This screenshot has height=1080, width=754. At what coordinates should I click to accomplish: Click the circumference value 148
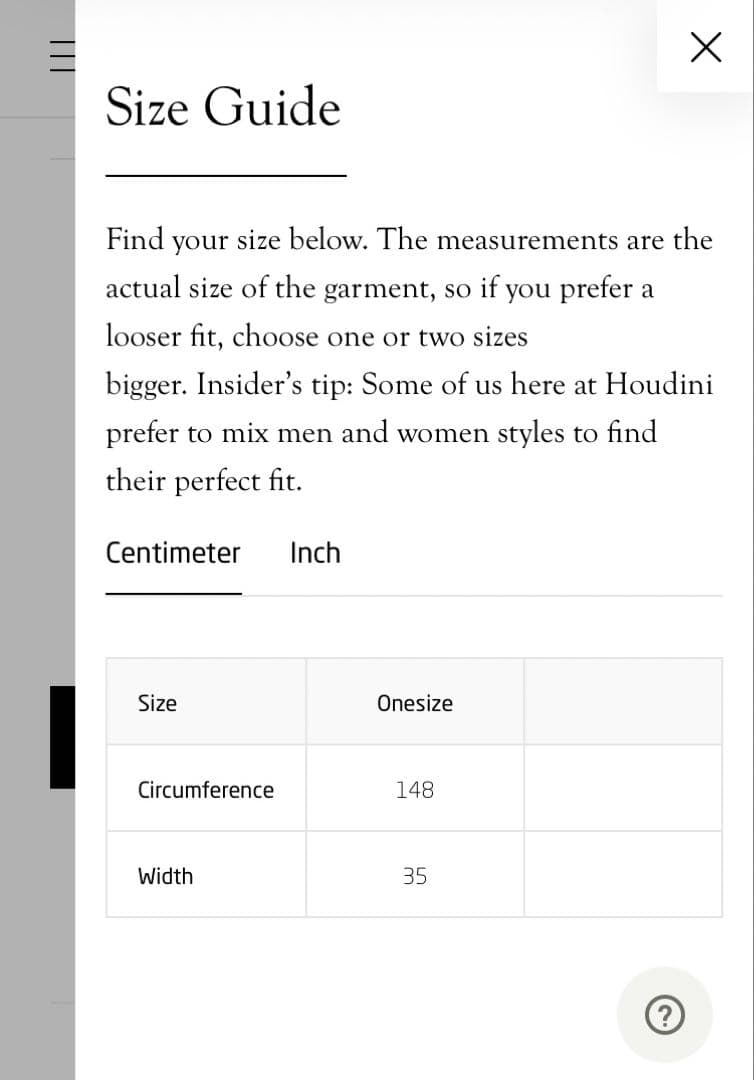pyautogui.click(x=415, y=790)
